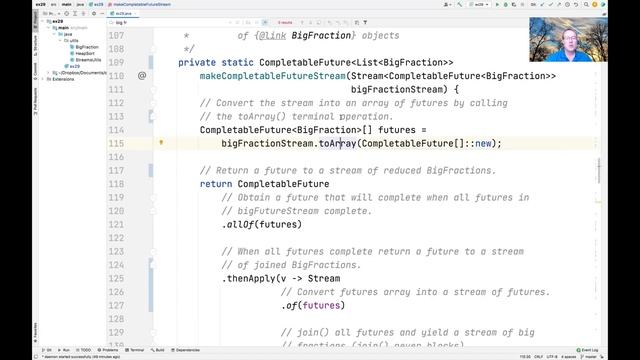
Task: Expand the Extensions tree node
Action: pos(43,79)
